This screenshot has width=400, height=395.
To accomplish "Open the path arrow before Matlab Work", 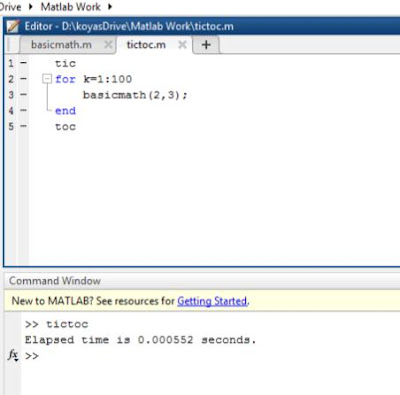I will [31, 6].
